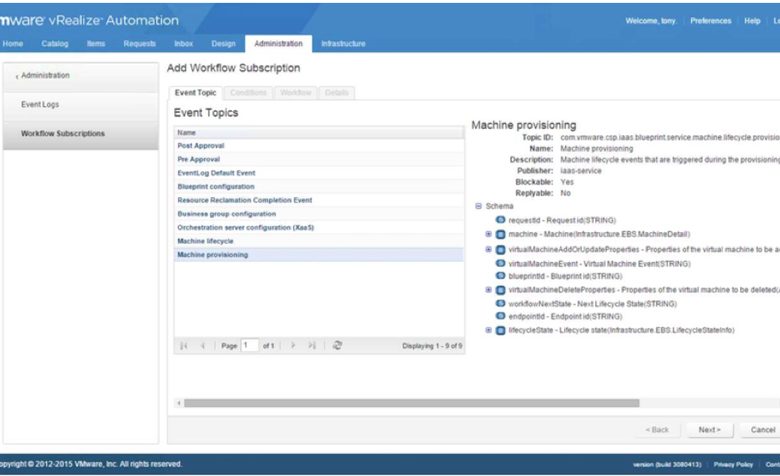780x476 pixels.
Task: Click the horizontal scrollbar left arrow
Action: click(179, 403)
